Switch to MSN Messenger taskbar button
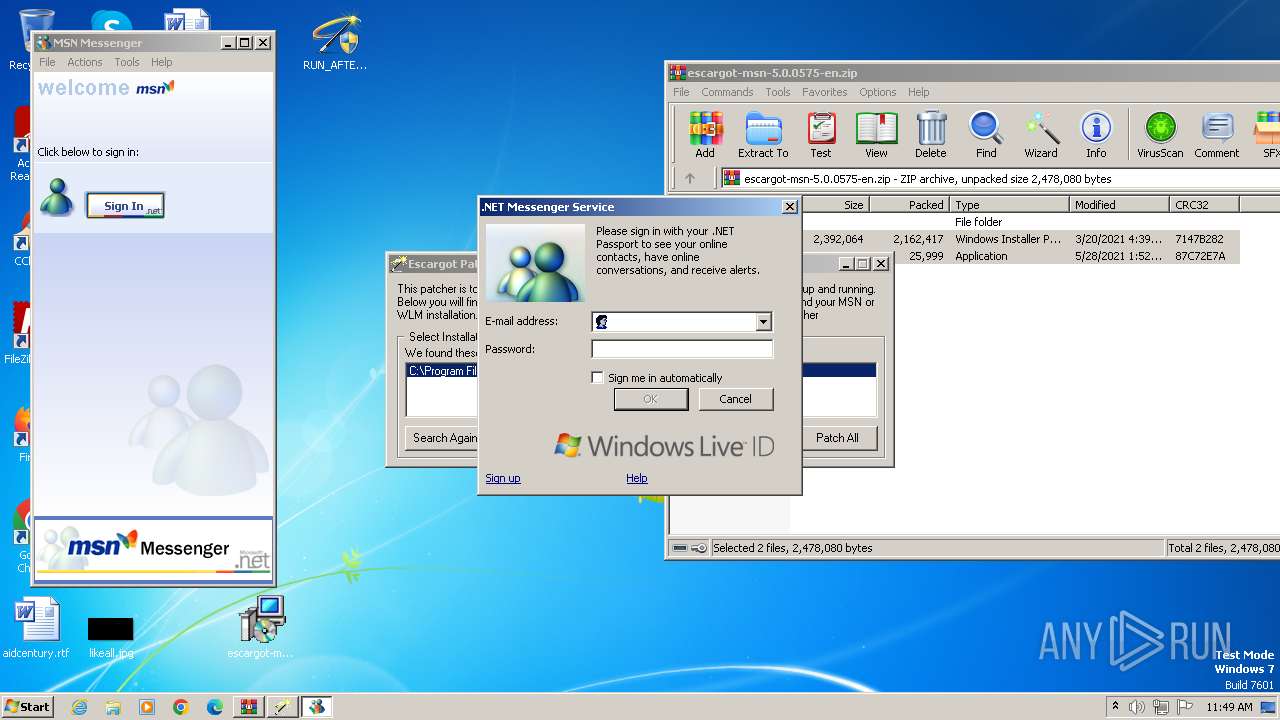The image size is (1280, 720). (x=317, y=707)
